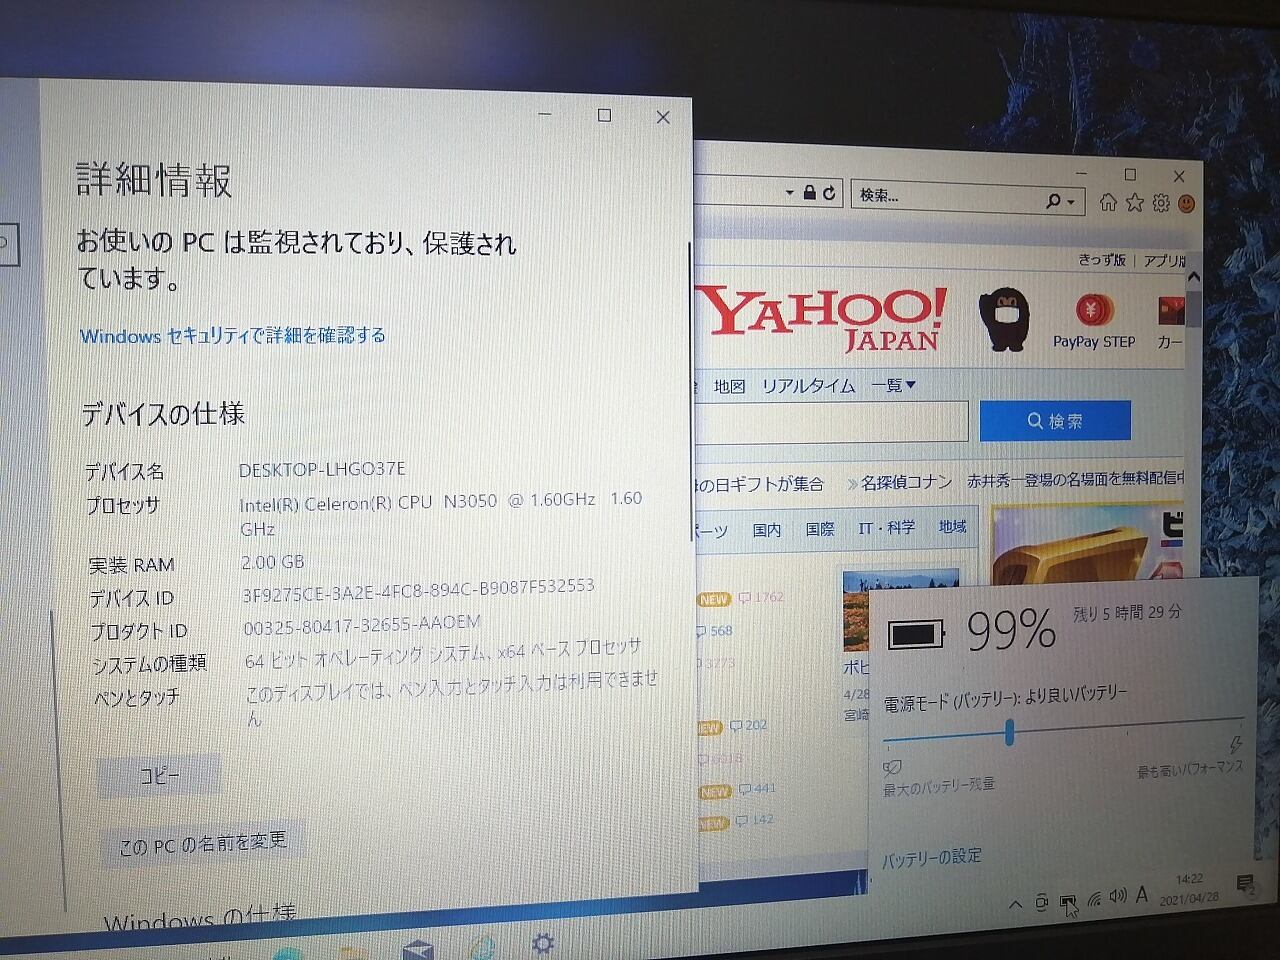Viewport: 1280px width, 960px height.
Task: Open the volume speaker tray icon
Action: [x=1118, y=896]
